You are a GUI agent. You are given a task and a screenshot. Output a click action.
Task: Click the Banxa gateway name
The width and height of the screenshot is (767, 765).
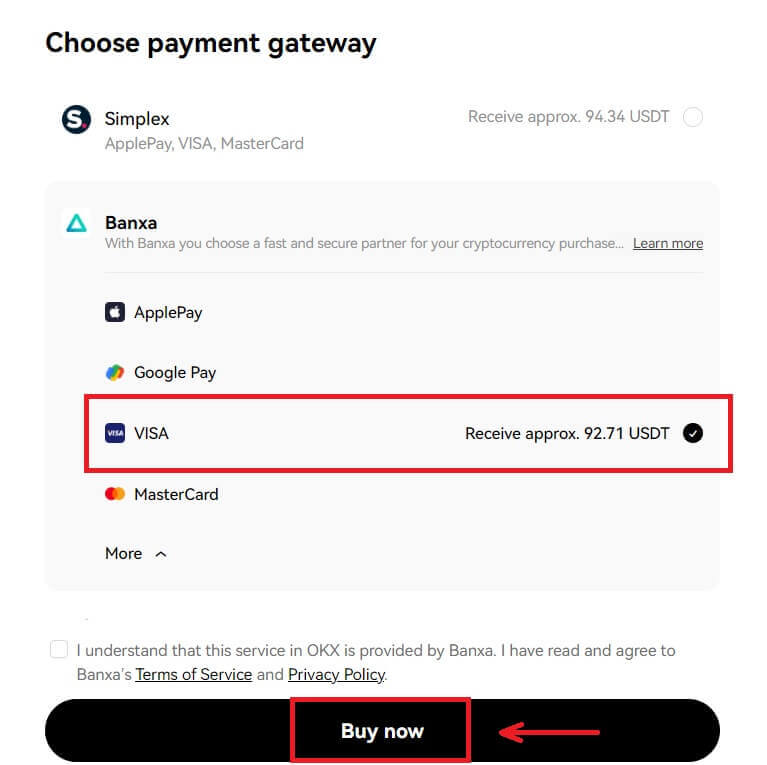(131, 222)
